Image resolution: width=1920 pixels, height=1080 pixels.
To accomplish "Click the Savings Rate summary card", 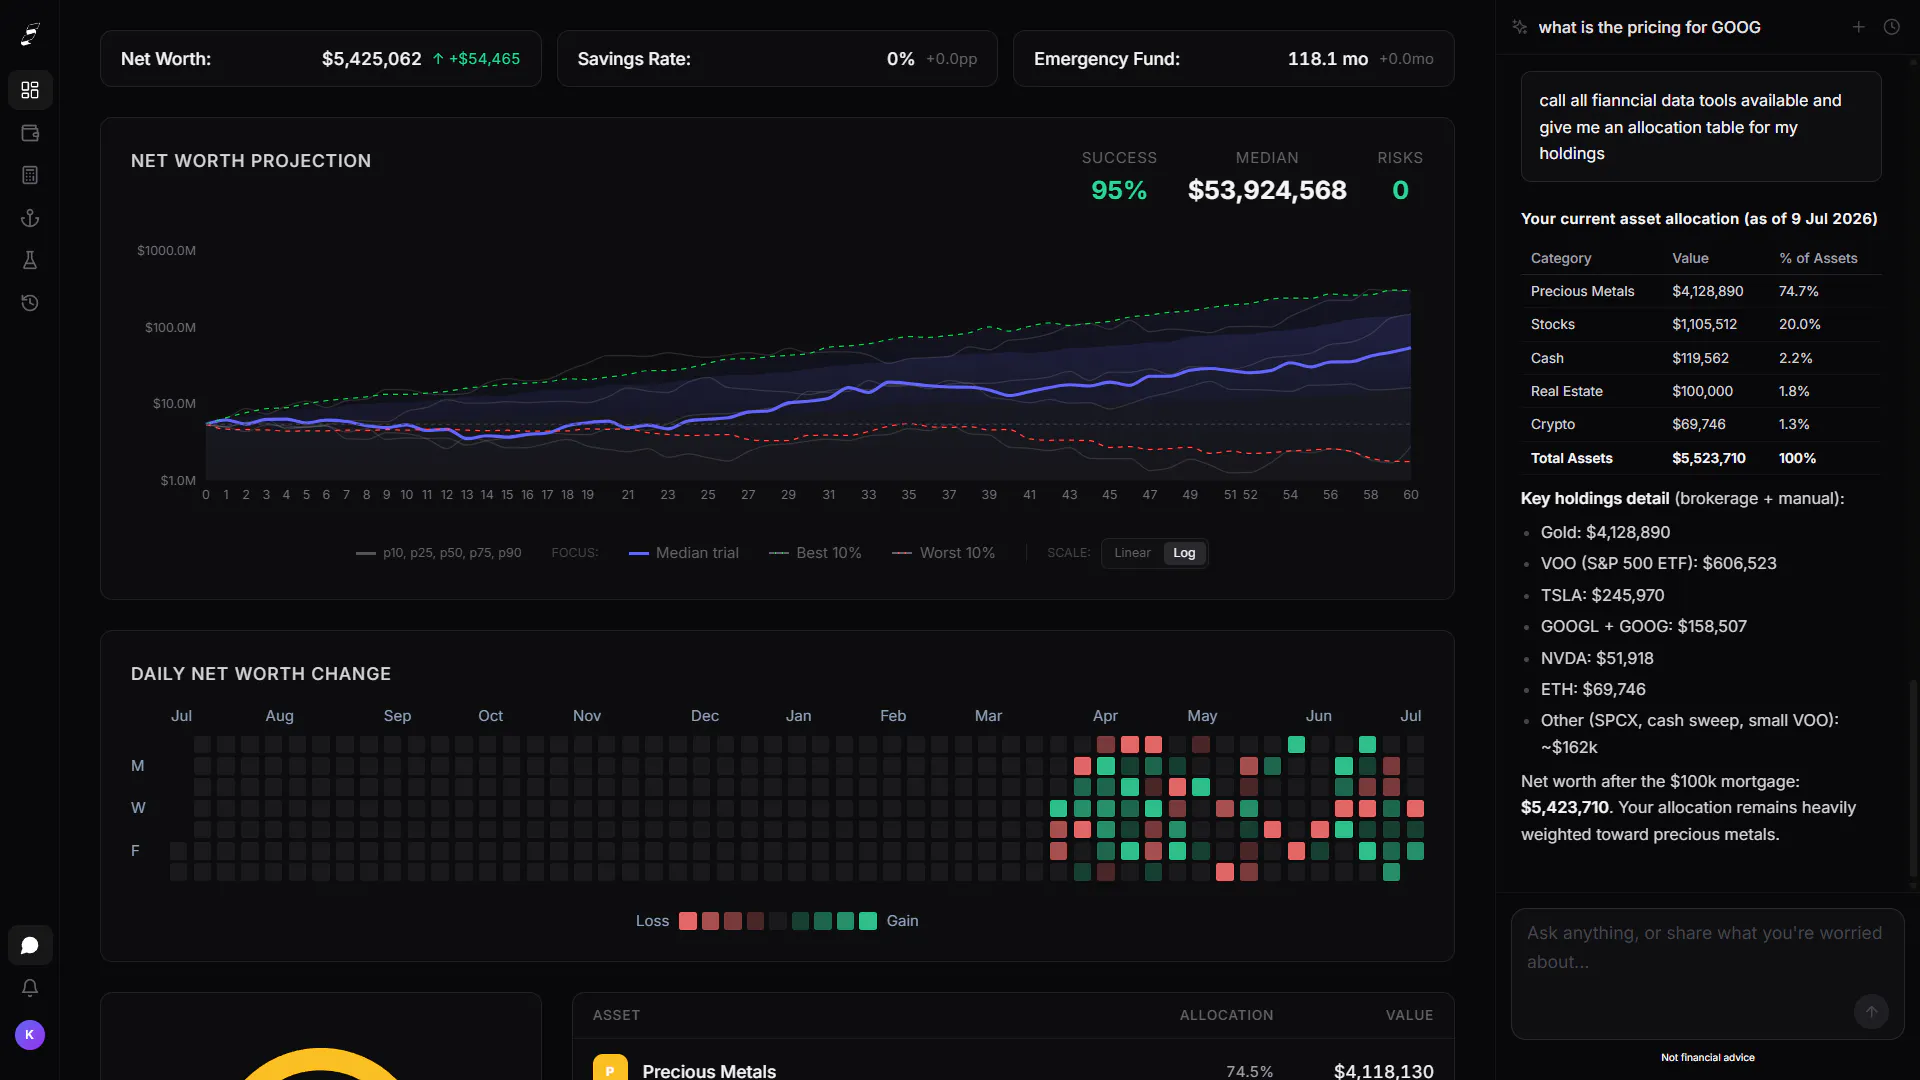I will 777,59.
